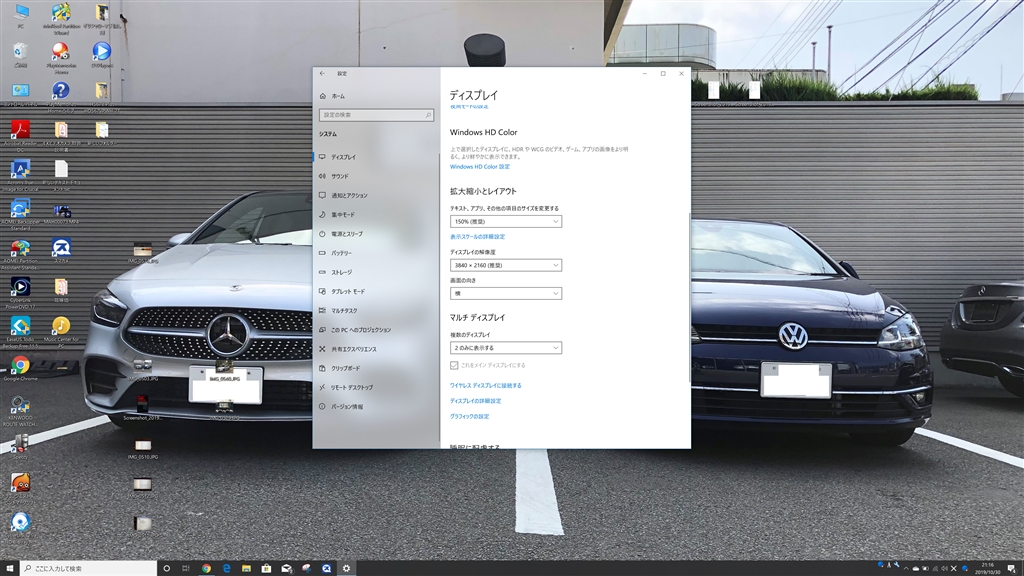Select the Speccy desktop icon
The height and width of the screenshot is (576, 1024).
pyautogui.click(x=20, y=447)
